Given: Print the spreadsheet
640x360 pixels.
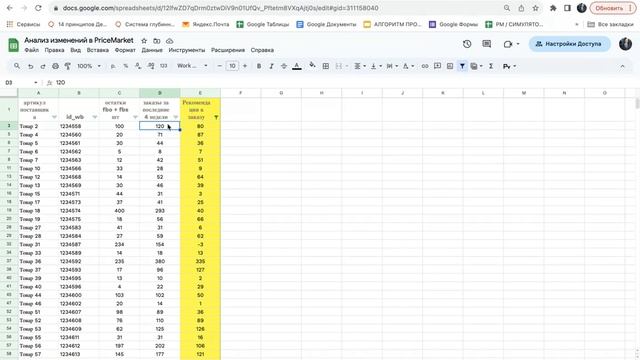Looking at the screenshot, I should pyautogui.click(x=55, y=66).
